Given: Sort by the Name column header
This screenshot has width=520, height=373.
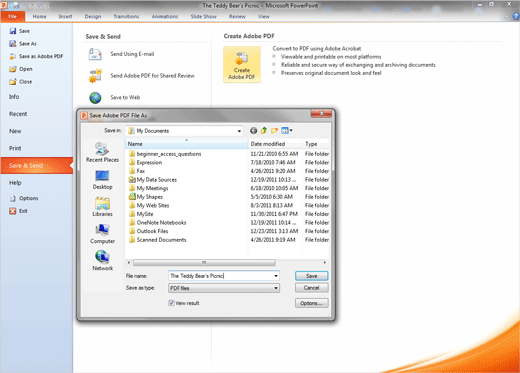Looking at the screenshot, I should (187, 144).
